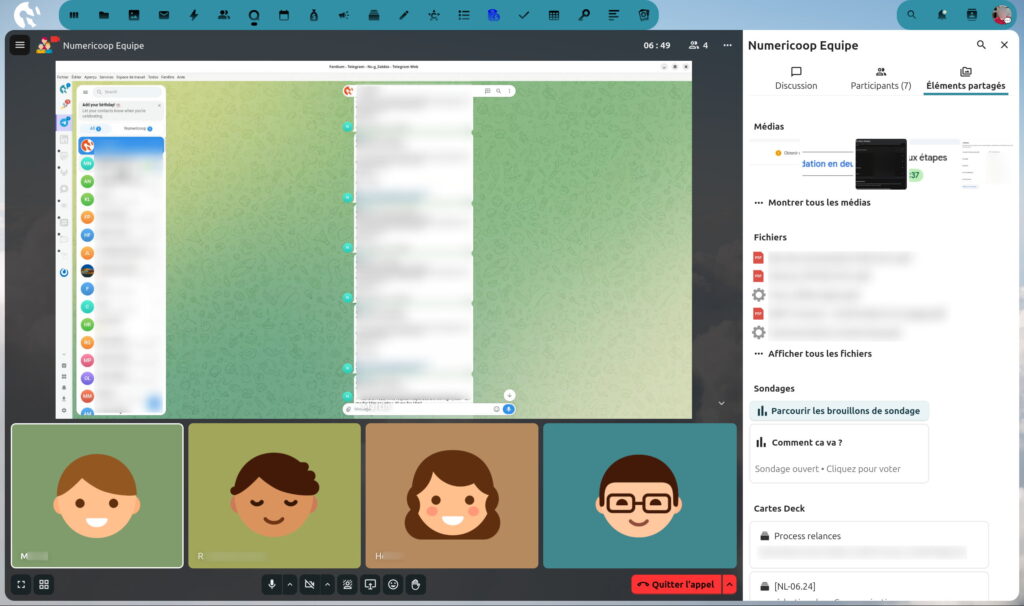Open the key Passwords app icon
The width and height of the screenshot is (1024, 606).
tap(584, 15)
